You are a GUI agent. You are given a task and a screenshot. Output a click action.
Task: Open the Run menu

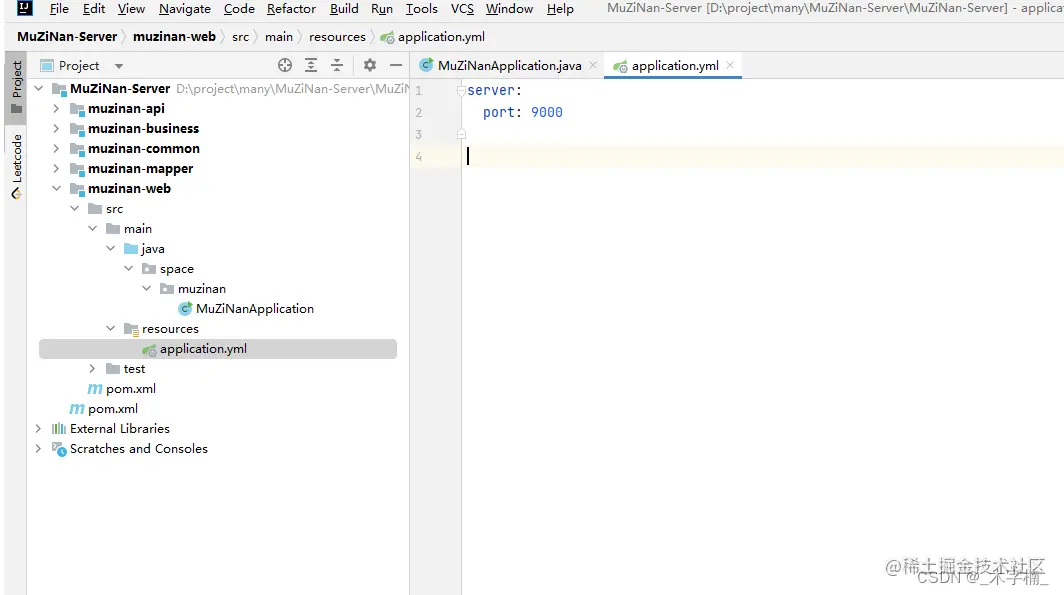pos(381,9)
